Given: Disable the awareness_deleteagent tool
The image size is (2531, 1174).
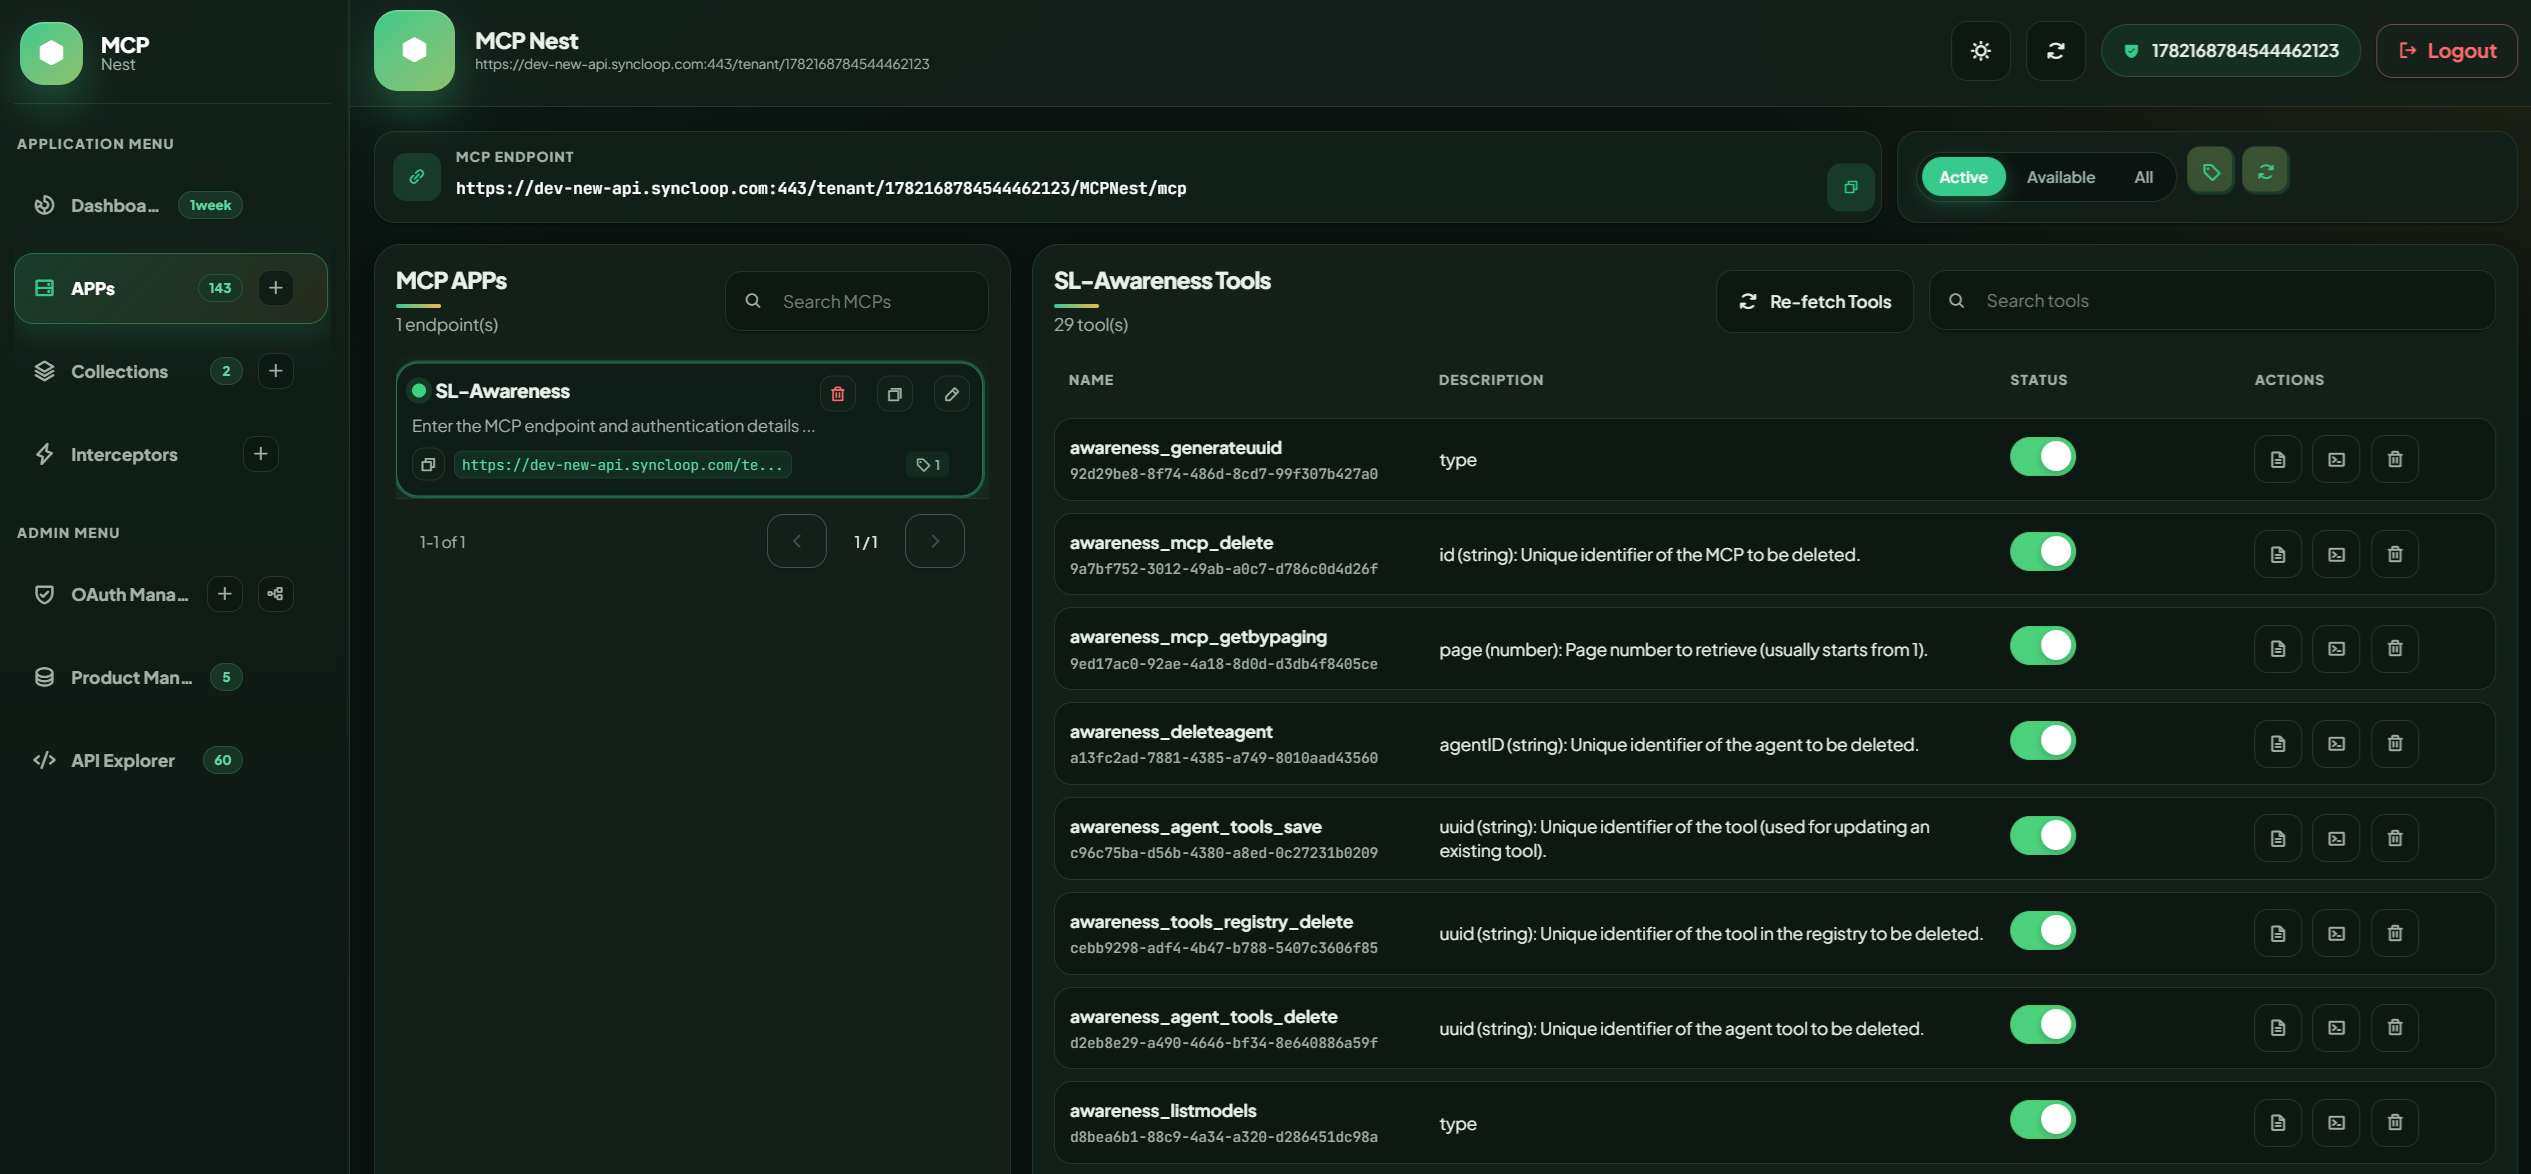Looking at the screenshot, I should coord(2043,741).
